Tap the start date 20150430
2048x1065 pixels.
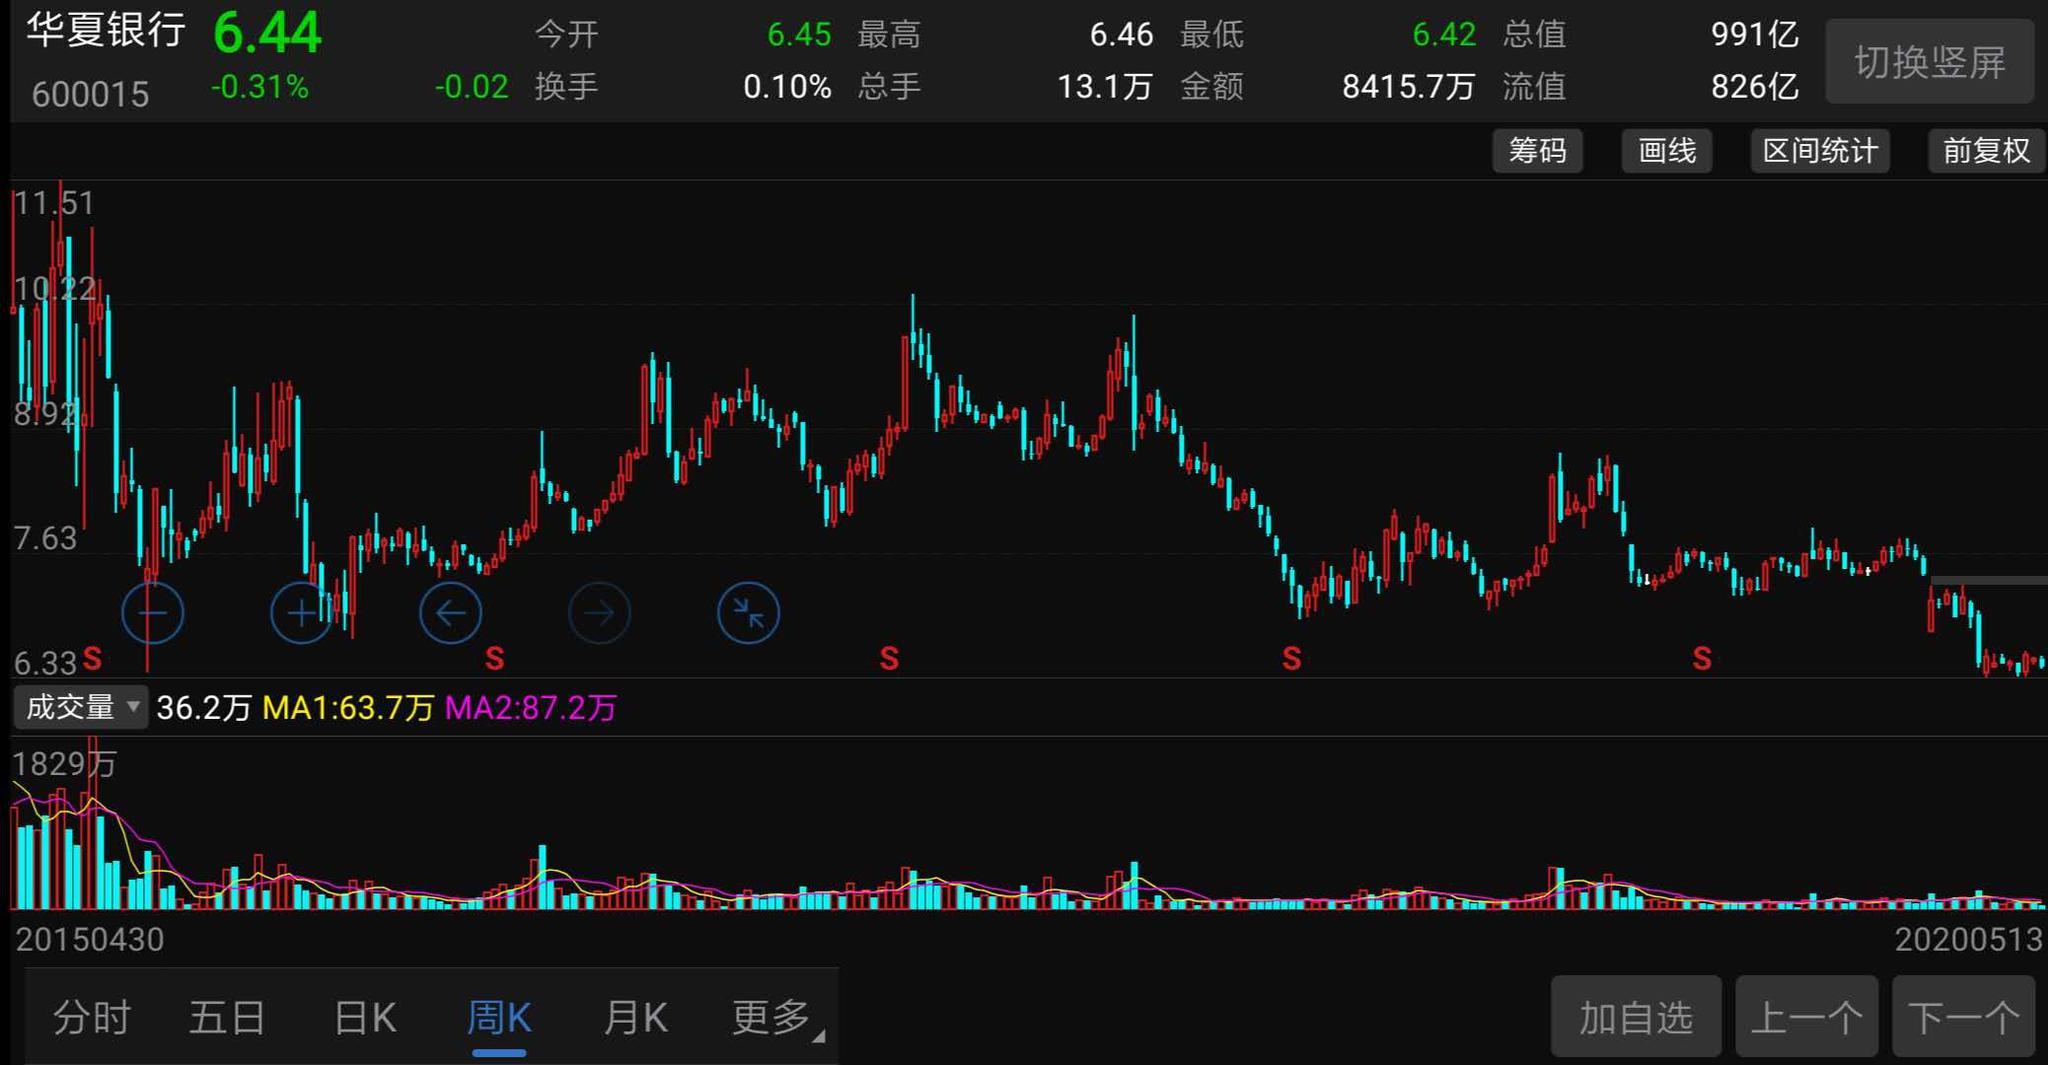coord(90,940)
